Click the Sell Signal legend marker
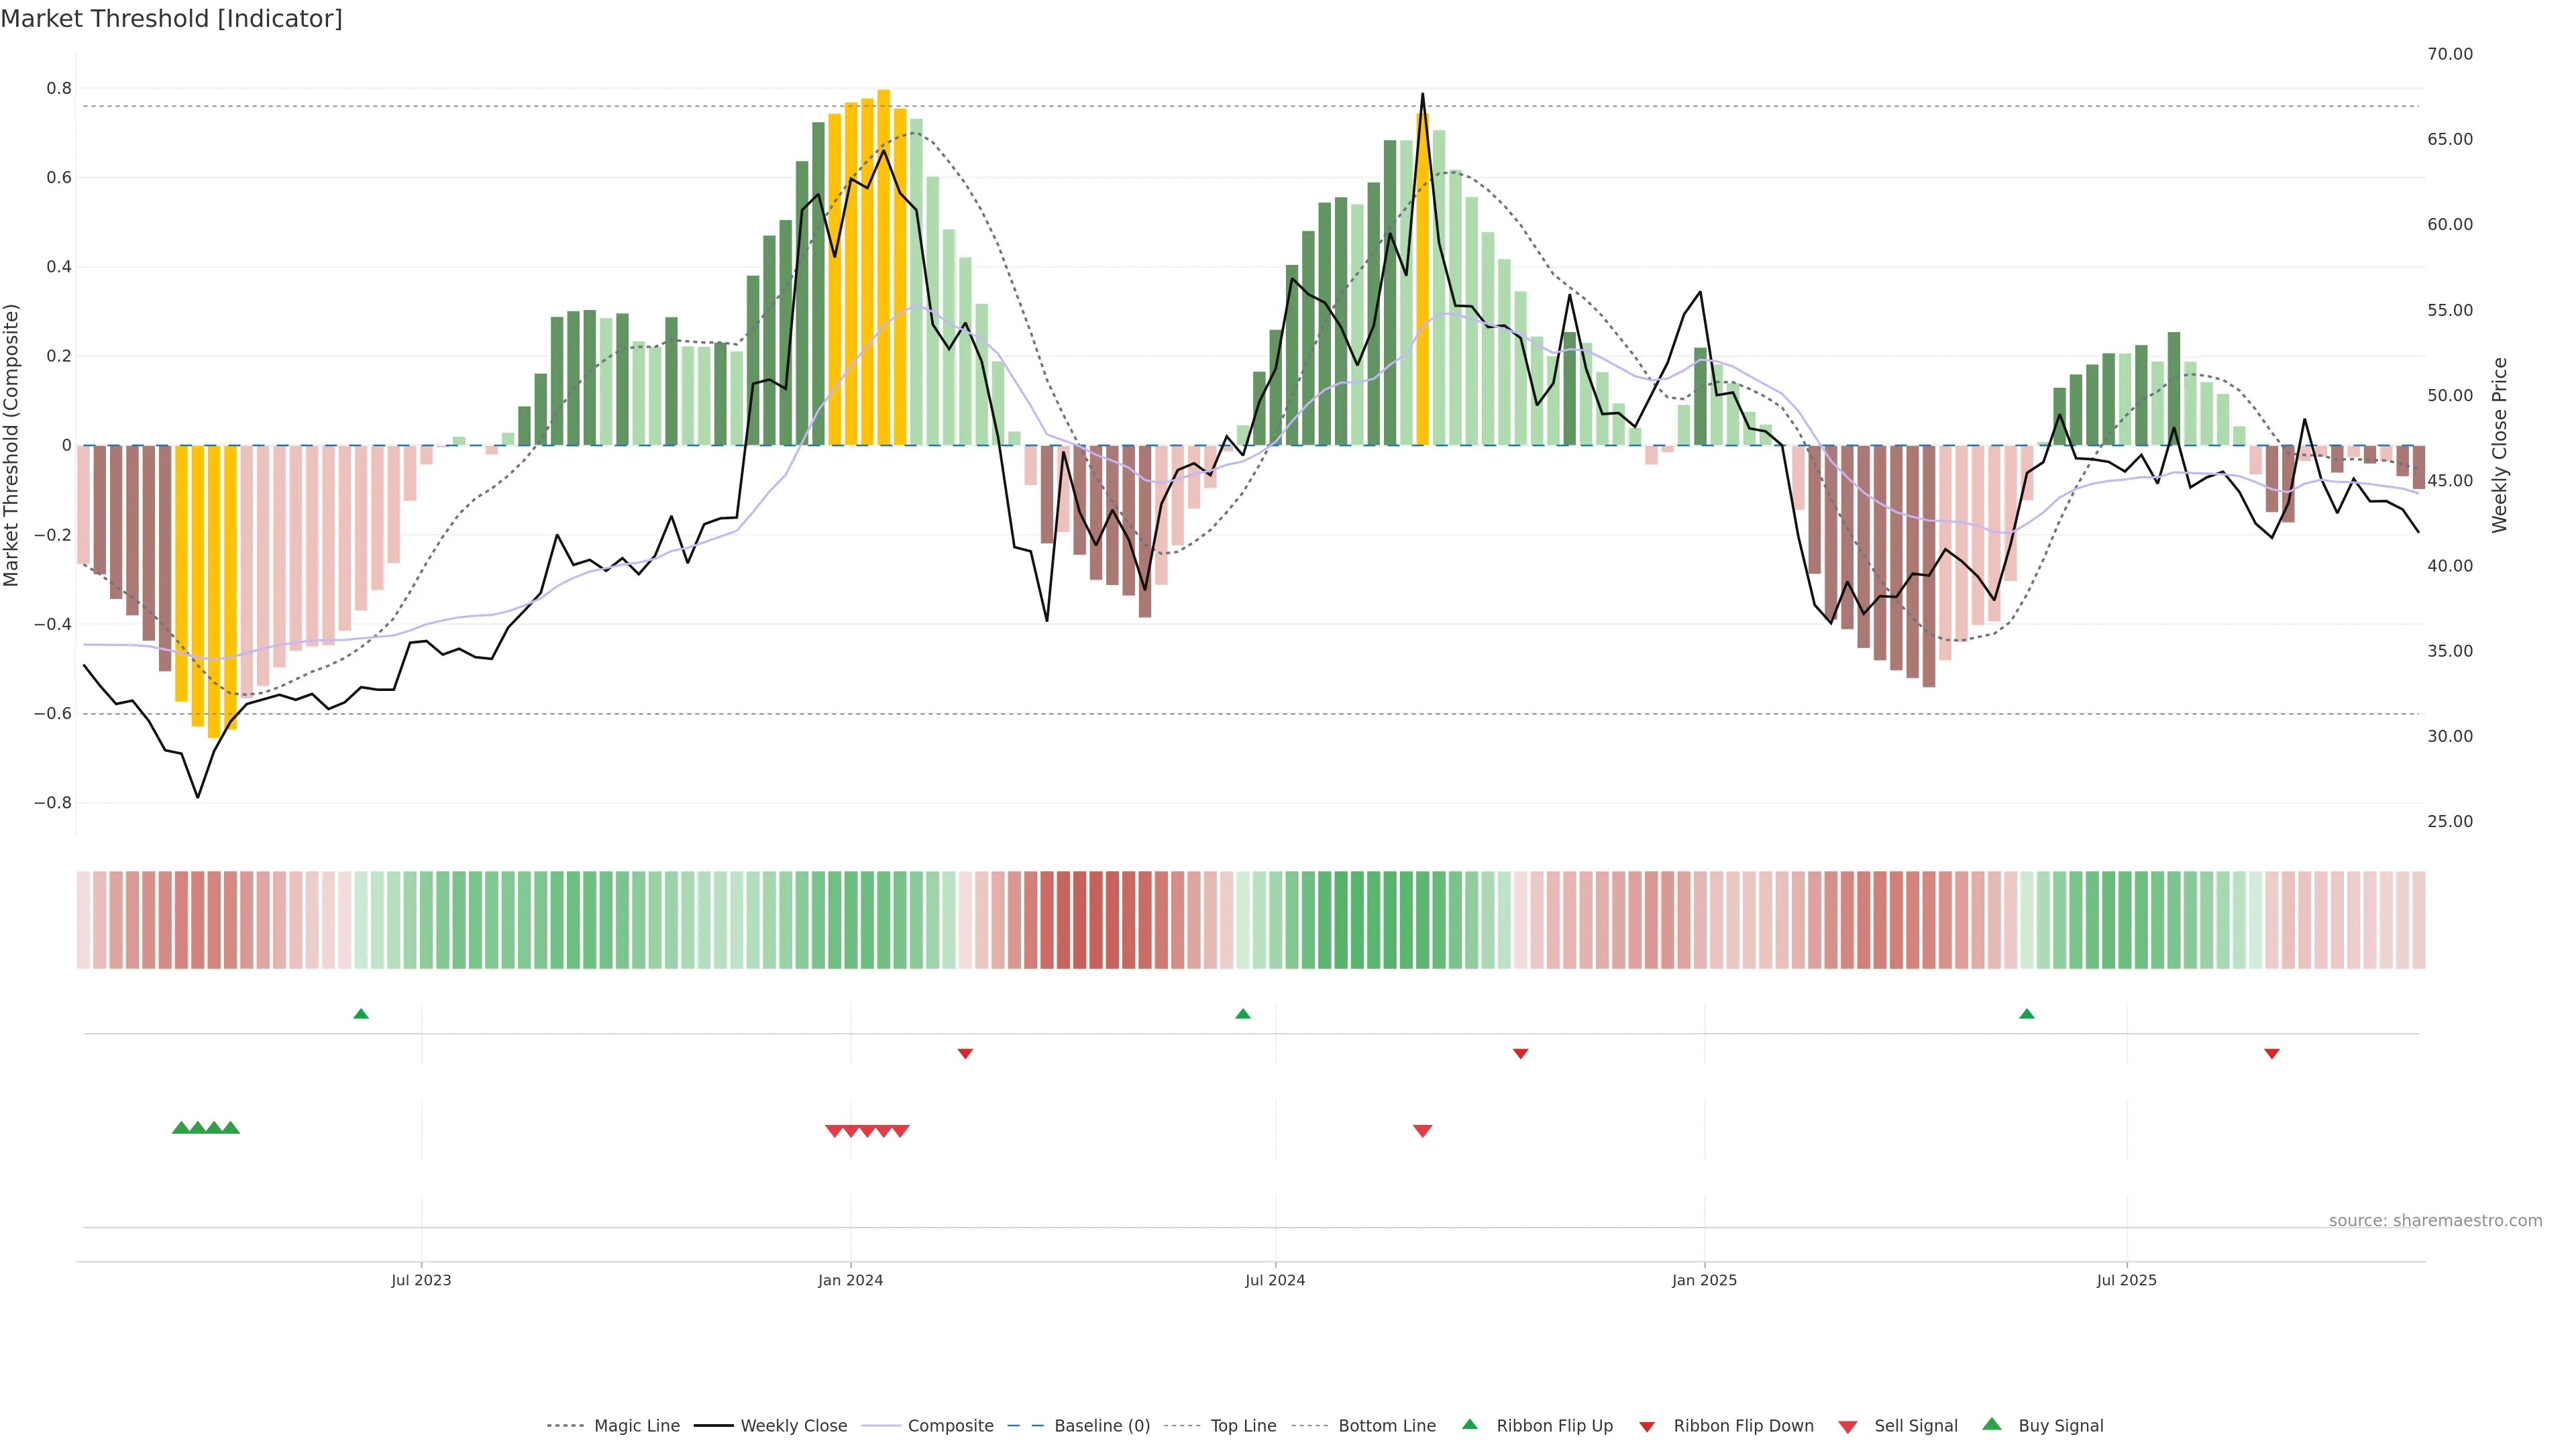Screen dimensions: 2576x1449 click(1847, 1426)
